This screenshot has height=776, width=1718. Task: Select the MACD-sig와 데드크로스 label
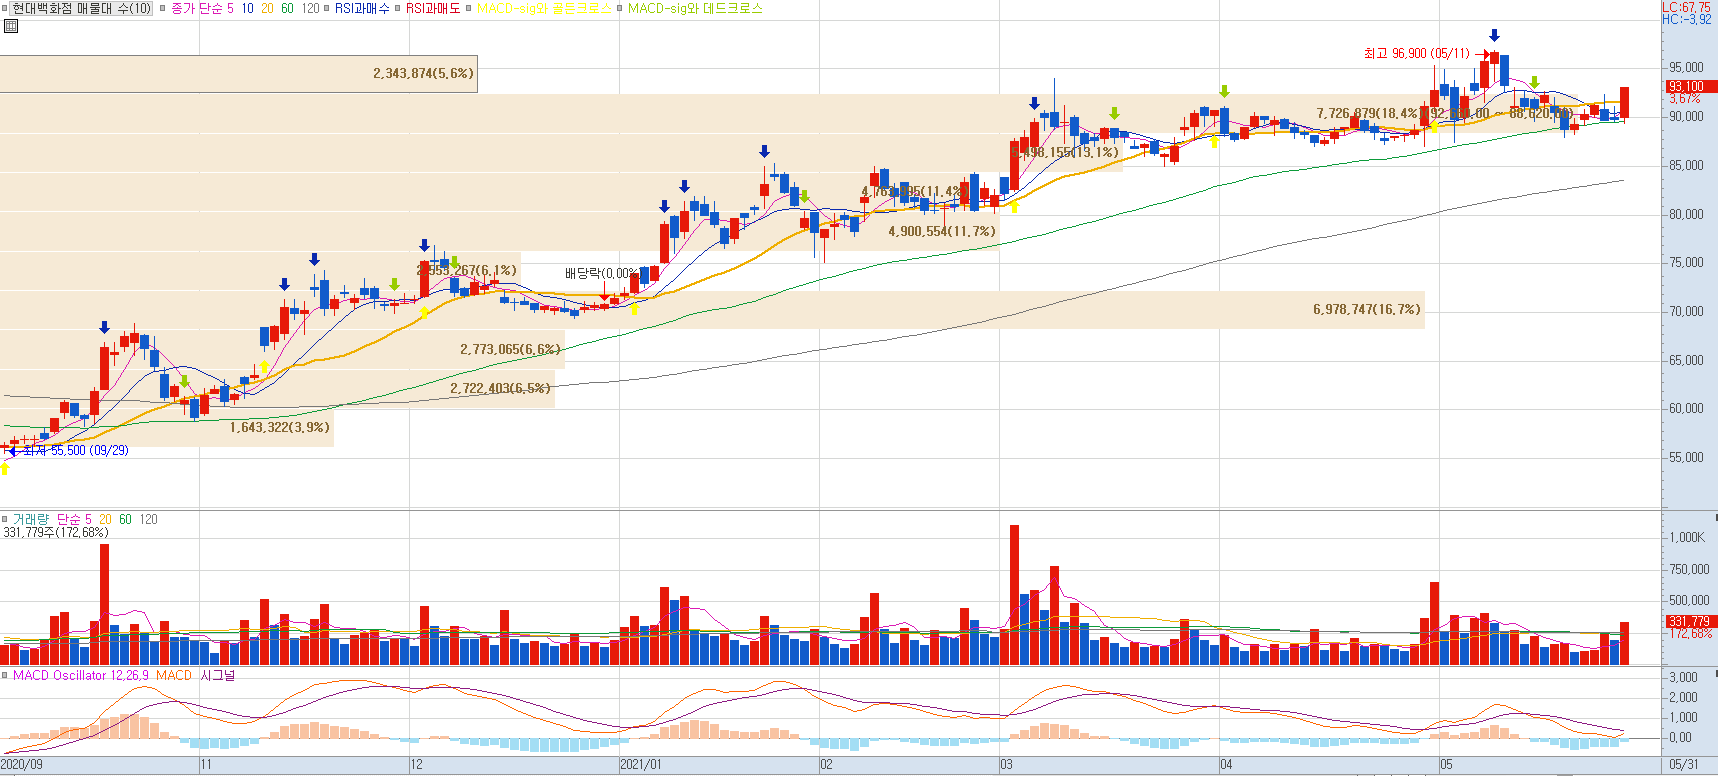695,8
